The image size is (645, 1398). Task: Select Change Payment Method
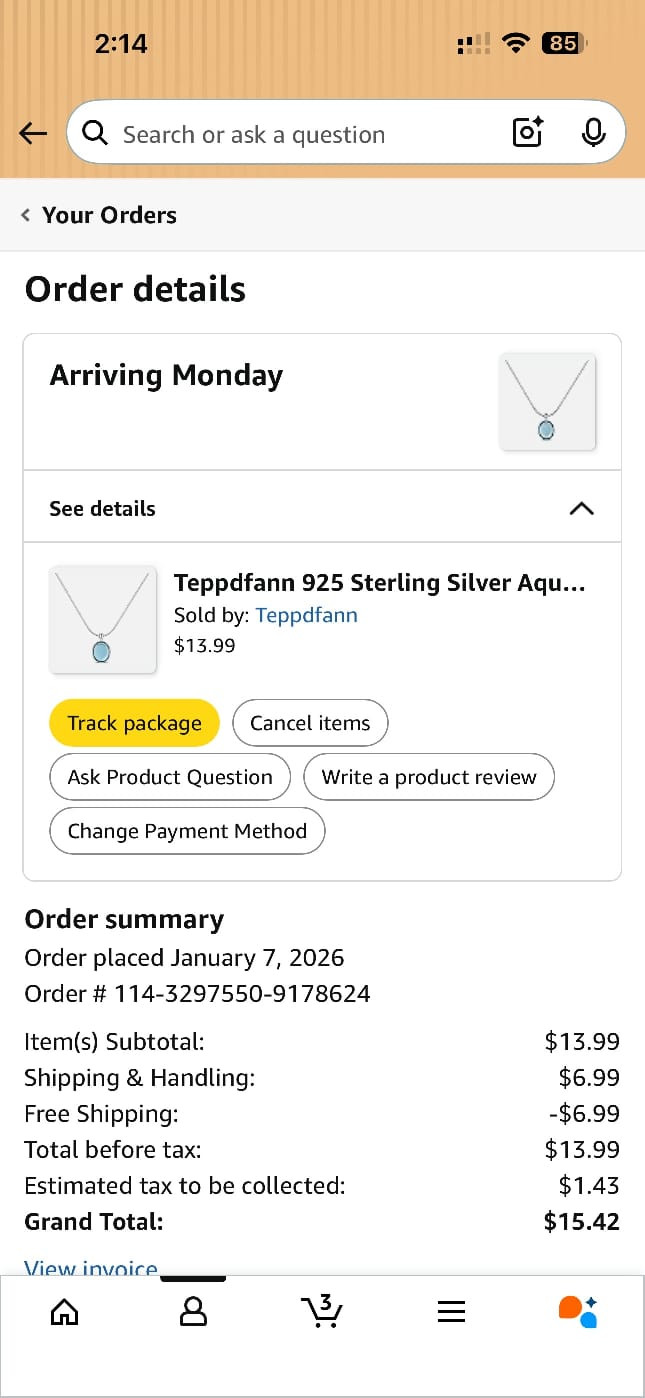pos(187,831)
